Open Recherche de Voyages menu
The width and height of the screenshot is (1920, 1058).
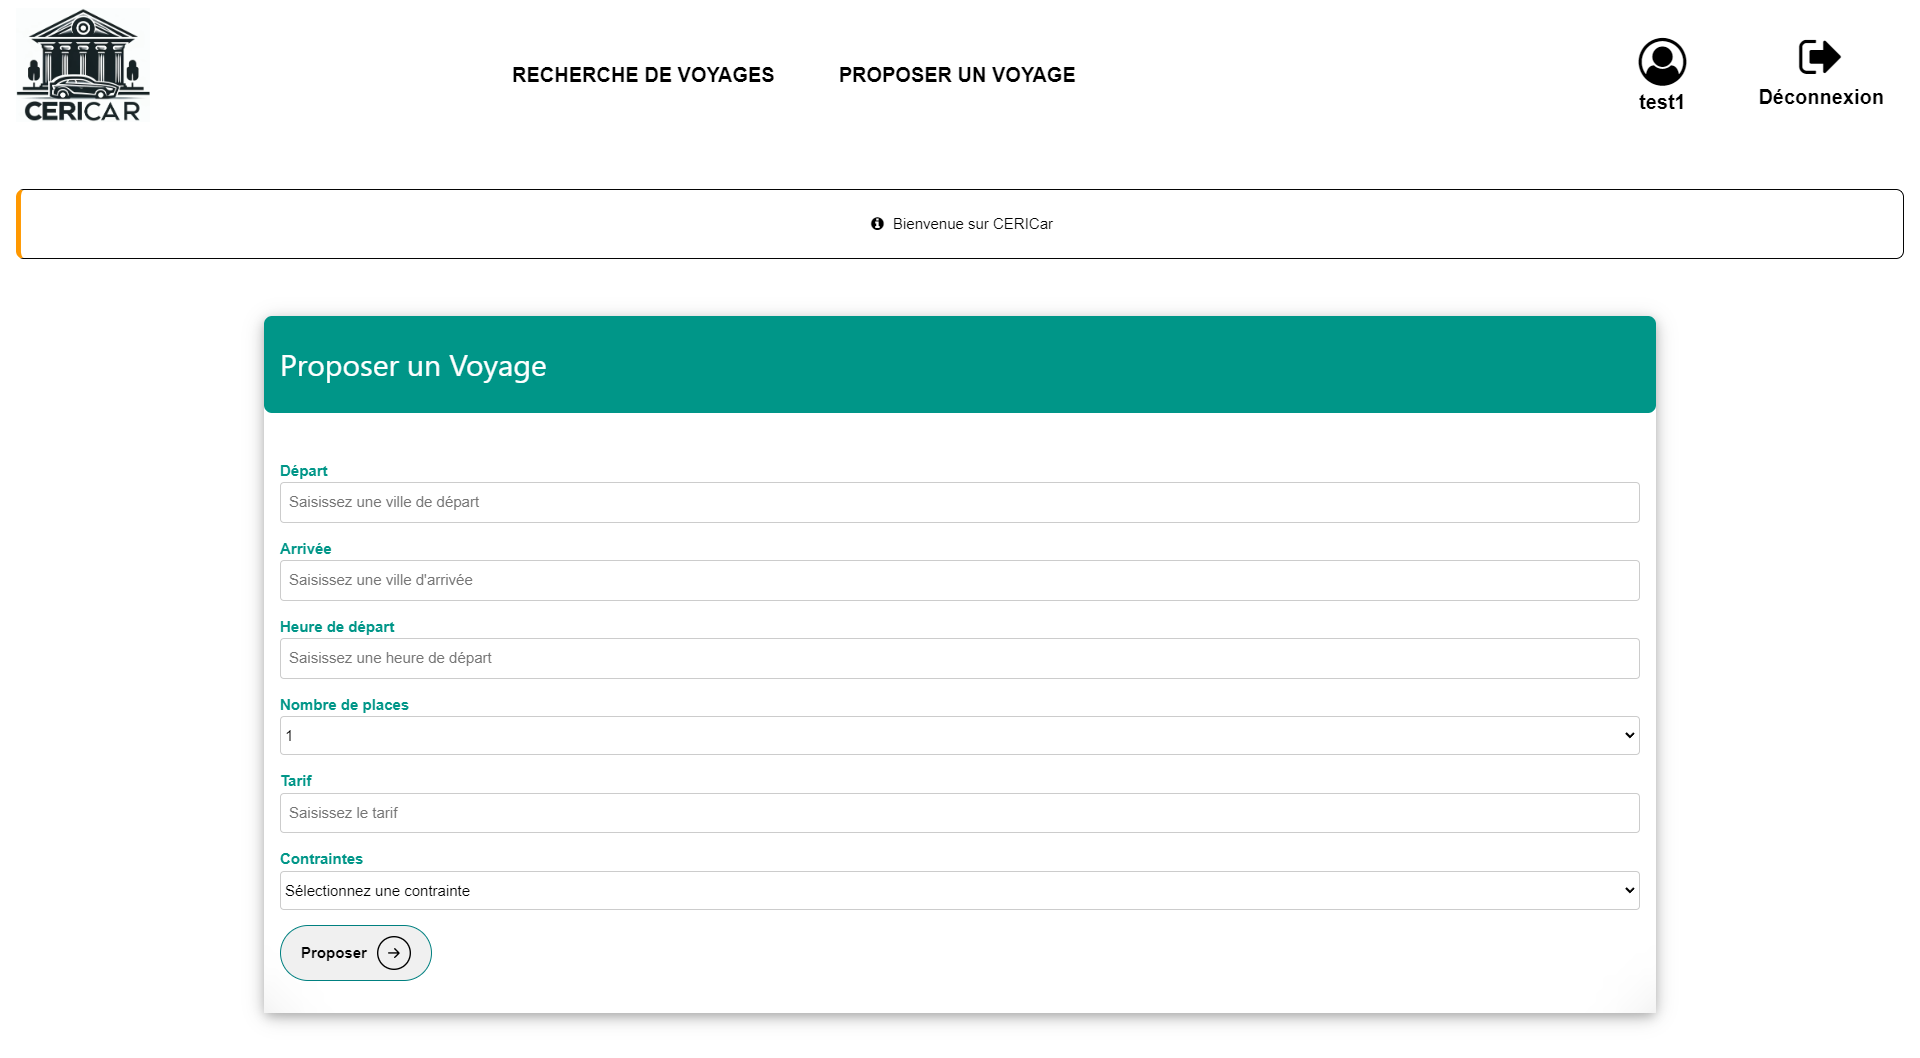coord(643,75)
